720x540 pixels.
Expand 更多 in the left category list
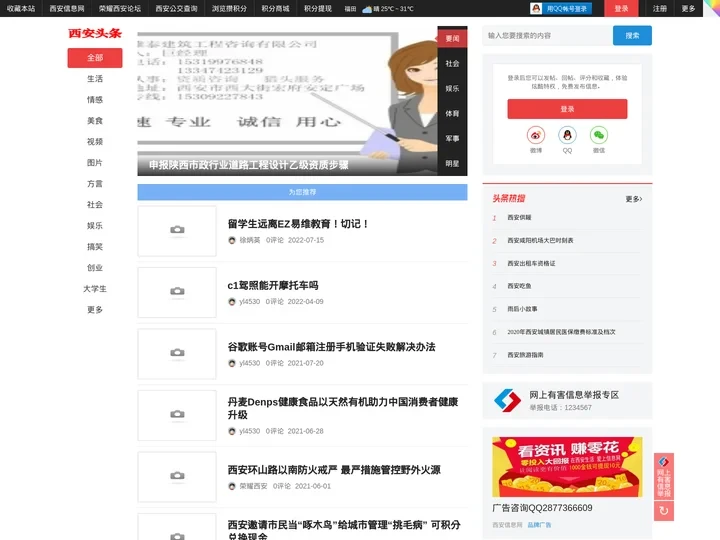[x=95, y=310]
